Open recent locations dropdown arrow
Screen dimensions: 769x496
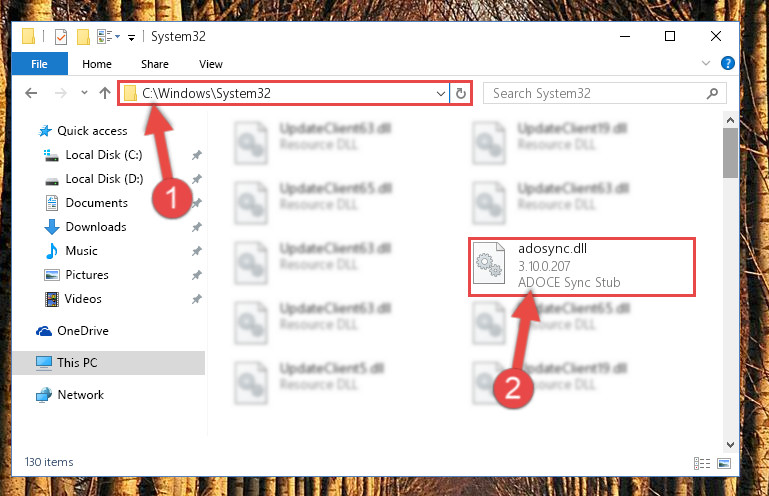pos(84,93)
